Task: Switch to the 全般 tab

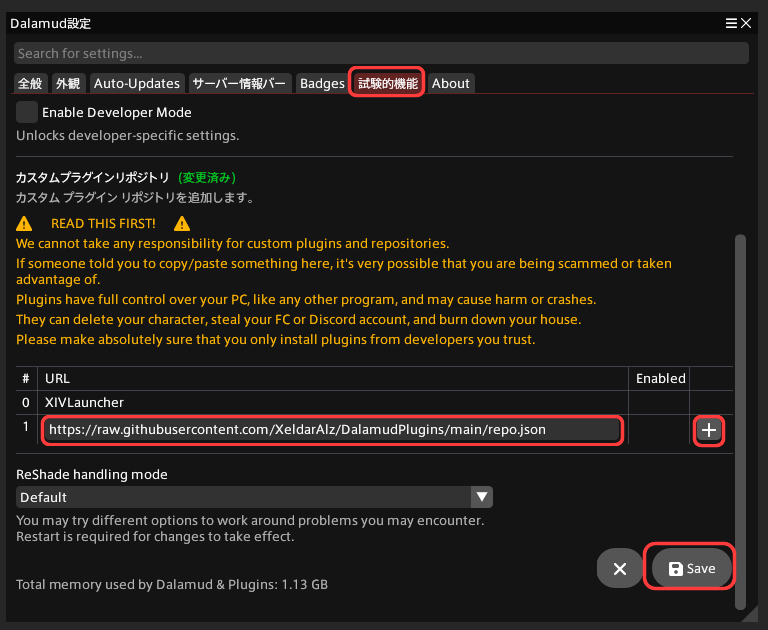Action: pos(30,83)
